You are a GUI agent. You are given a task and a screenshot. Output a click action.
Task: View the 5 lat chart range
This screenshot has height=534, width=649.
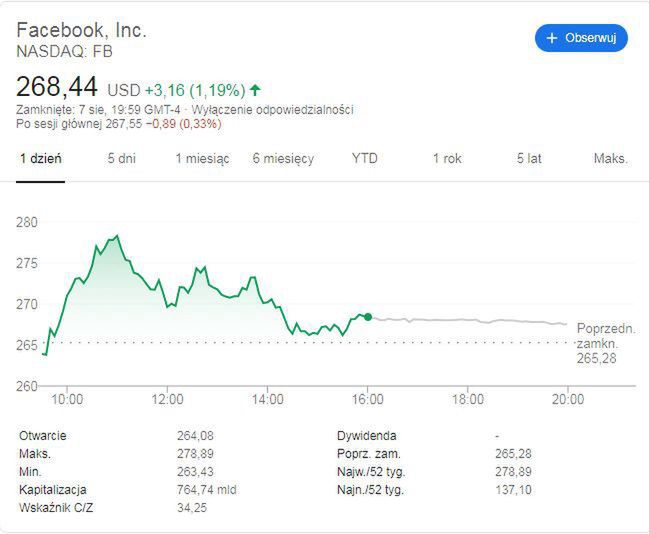pyautogui.click(x=529, y=159)
